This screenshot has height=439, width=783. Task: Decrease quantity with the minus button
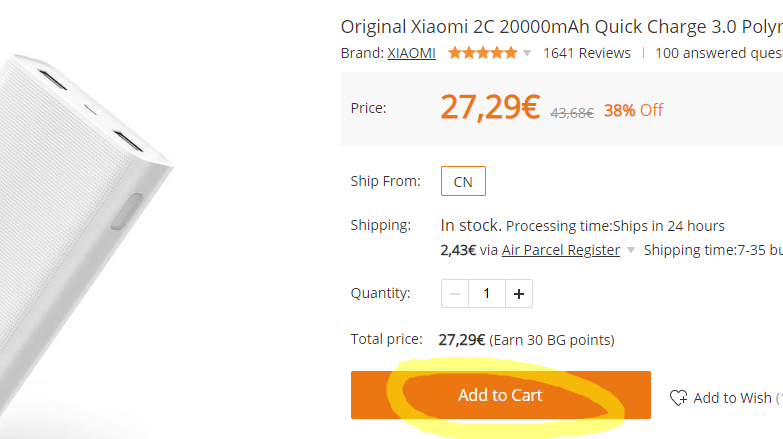[x=456, y=294]
